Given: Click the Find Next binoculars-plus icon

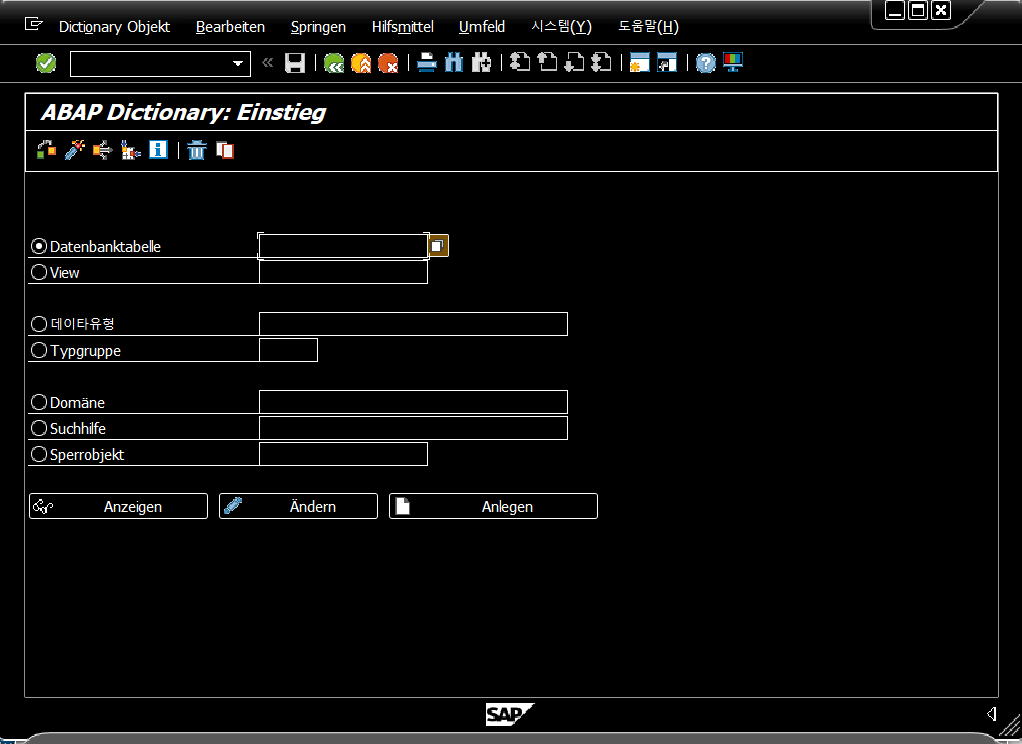Looking at the screenshot, I should pos(481,63).
